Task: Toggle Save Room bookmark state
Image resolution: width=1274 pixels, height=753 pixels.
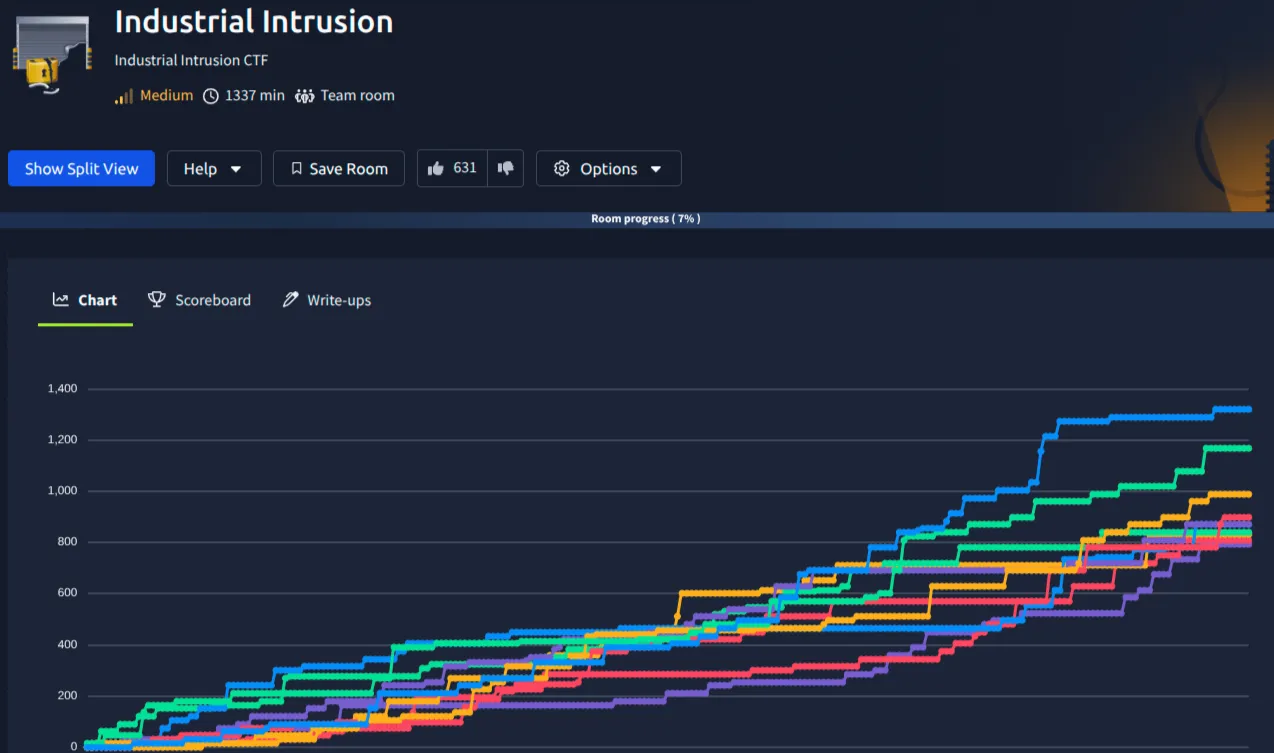Action: pyautogui.click(x=338, y=168)
